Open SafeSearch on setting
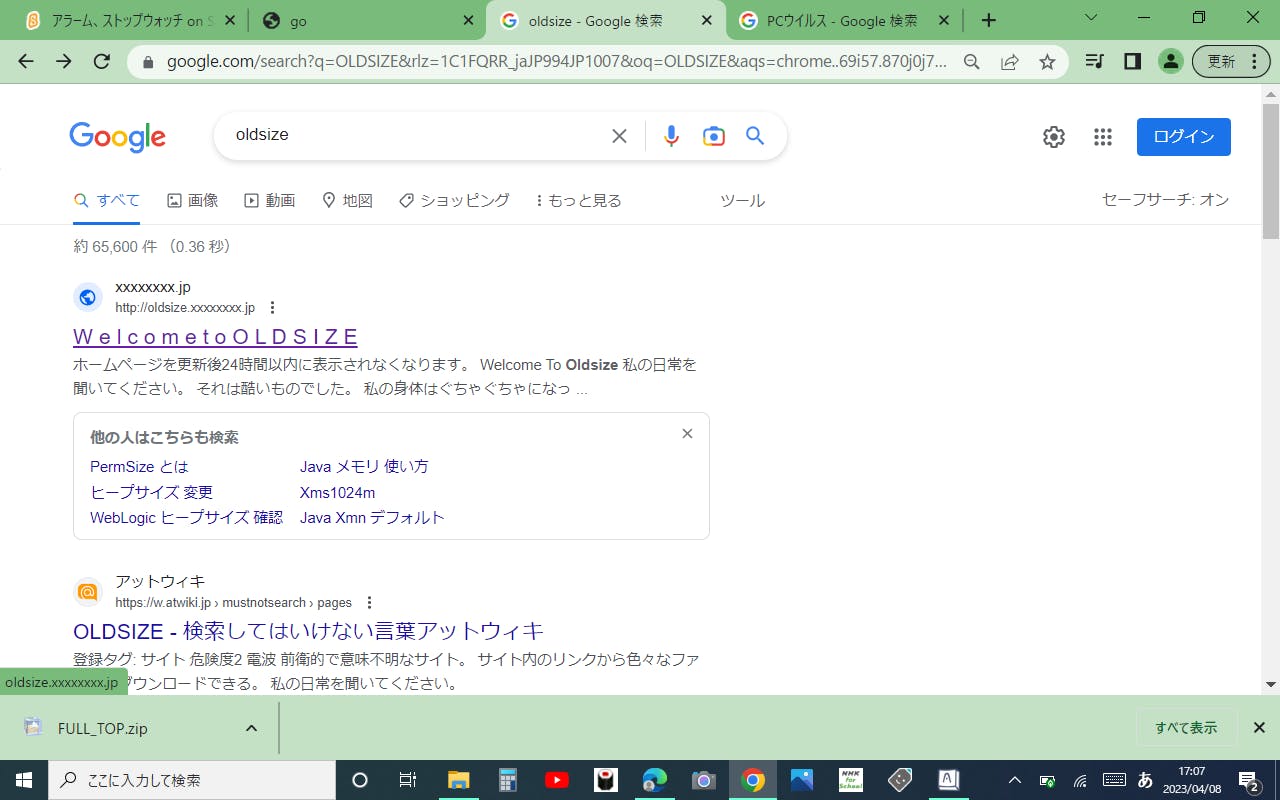This screenshot has width=1280, height=800. (1164, 200)
